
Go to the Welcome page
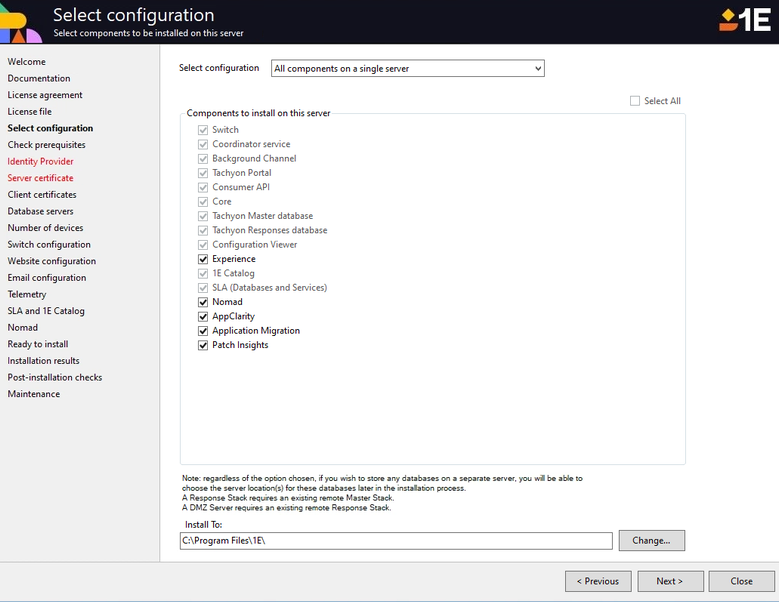pos(27,62)
